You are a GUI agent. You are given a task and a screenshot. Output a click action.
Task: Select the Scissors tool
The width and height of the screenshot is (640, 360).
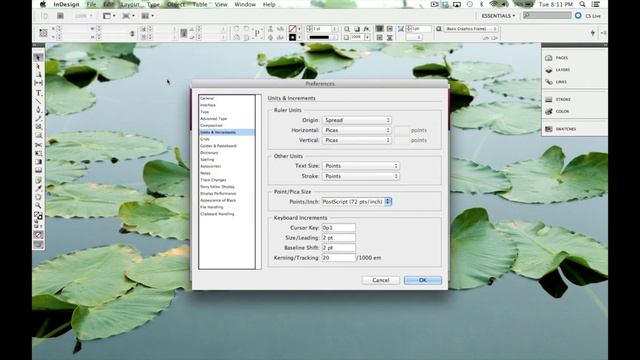pos(38,145)
